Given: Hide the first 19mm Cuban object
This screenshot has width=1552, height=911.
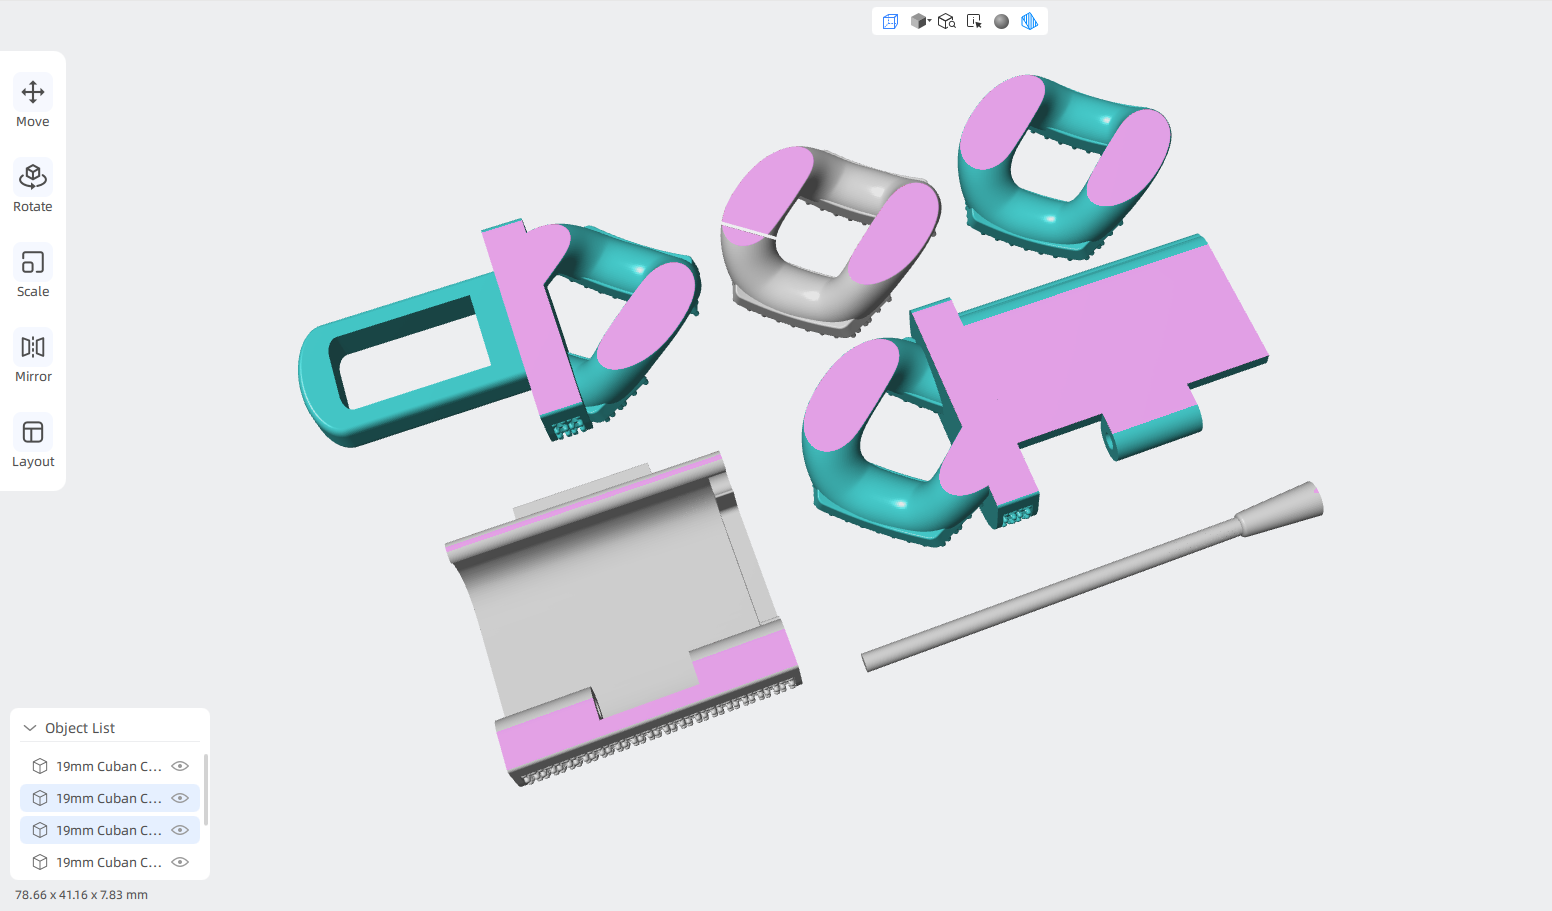Looking at the screenshot, I should point(180,766).
